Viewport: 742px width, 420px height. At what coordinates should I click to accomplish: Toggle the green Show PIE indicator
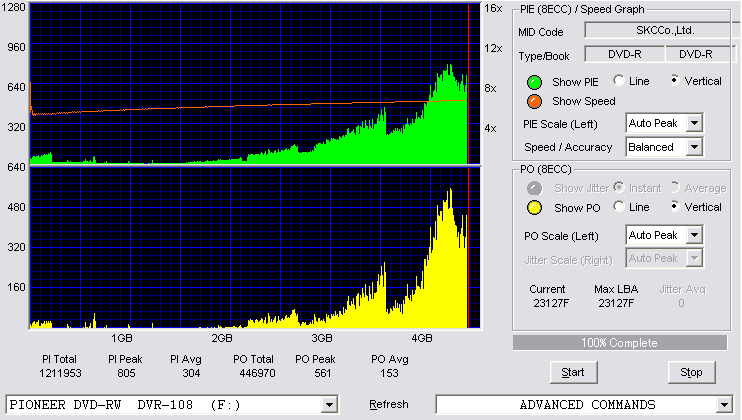(x=534, y=82)
